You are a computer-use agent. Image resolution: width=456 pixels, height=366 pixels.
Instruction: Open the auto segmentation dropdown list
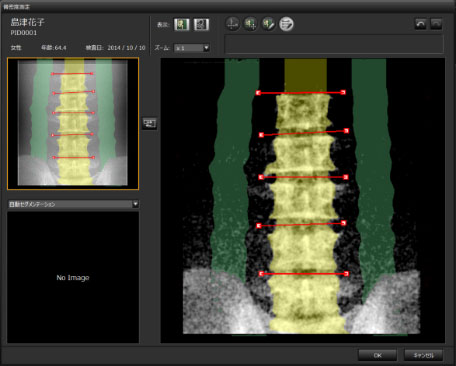(73, 204)
